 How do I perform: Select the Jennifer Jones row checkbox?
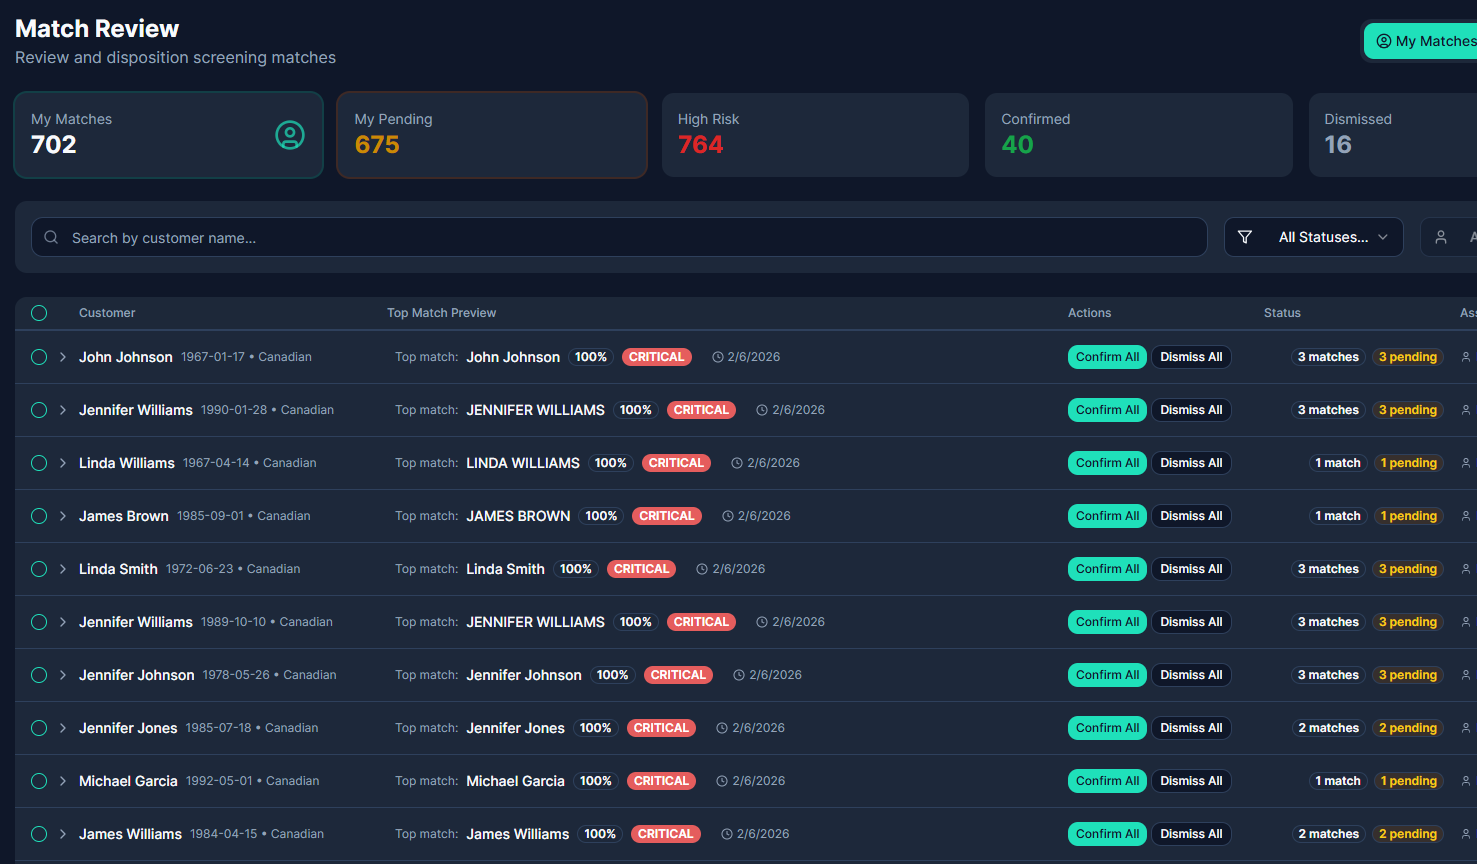pyautogui.click(x=39, y=728)
